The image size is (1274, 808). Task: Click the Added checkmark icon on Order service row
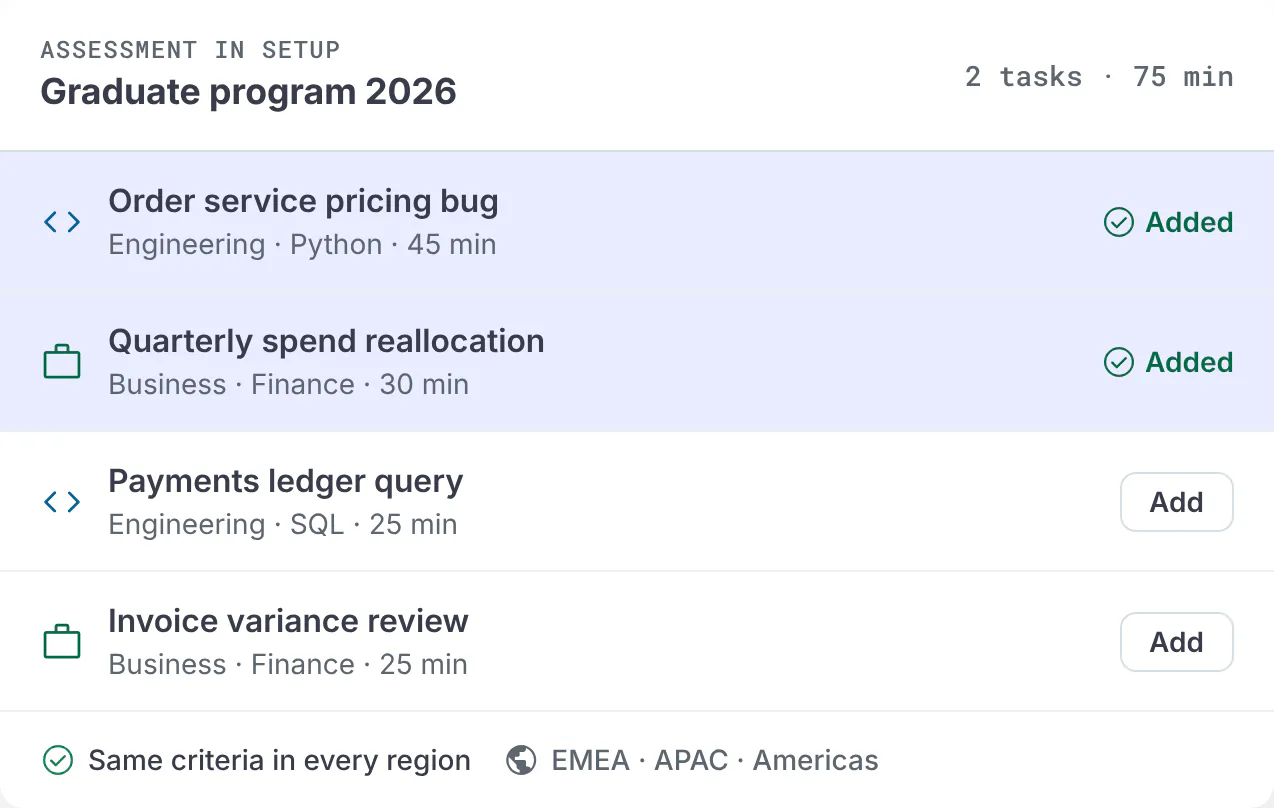point(1118,222)
